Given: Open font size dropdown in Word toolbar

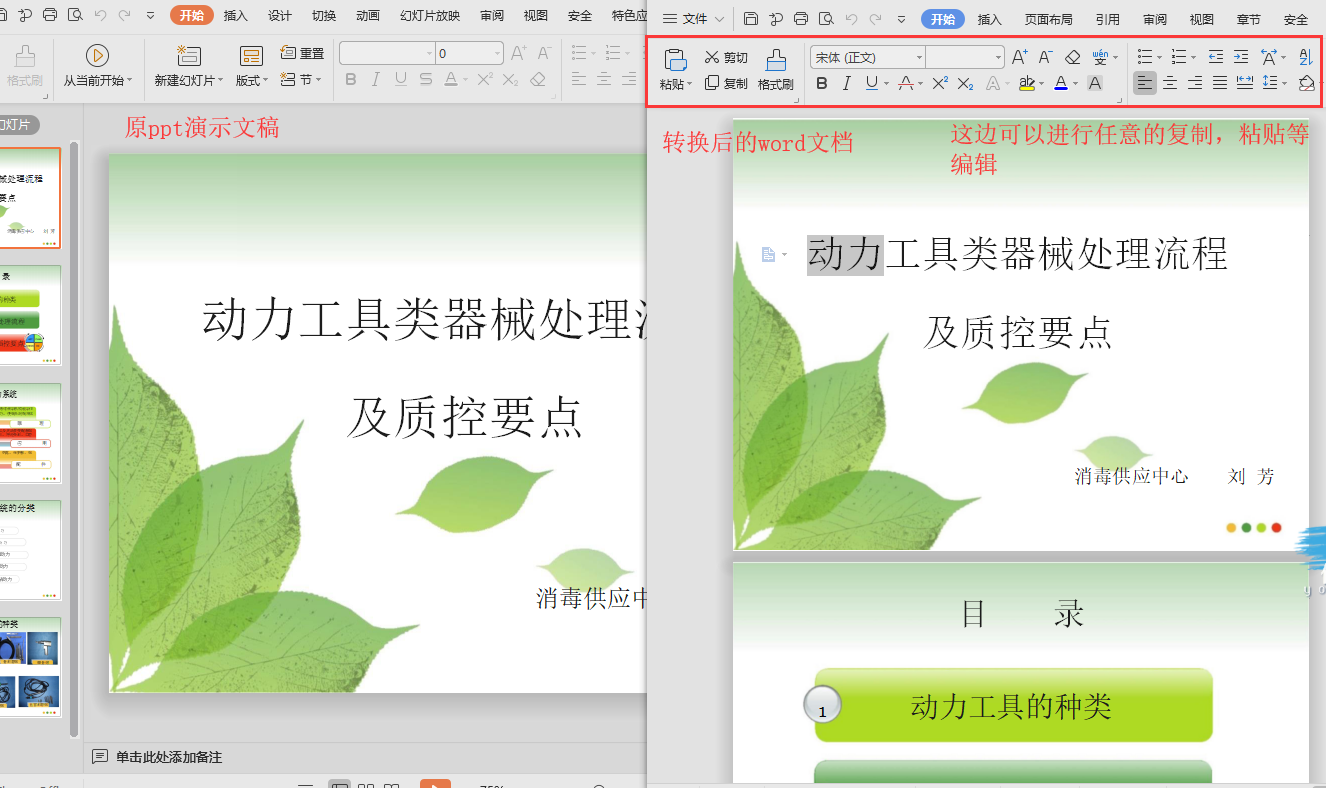Looking at the screenshot, I should pyautogui.click(x=998, y=58).
